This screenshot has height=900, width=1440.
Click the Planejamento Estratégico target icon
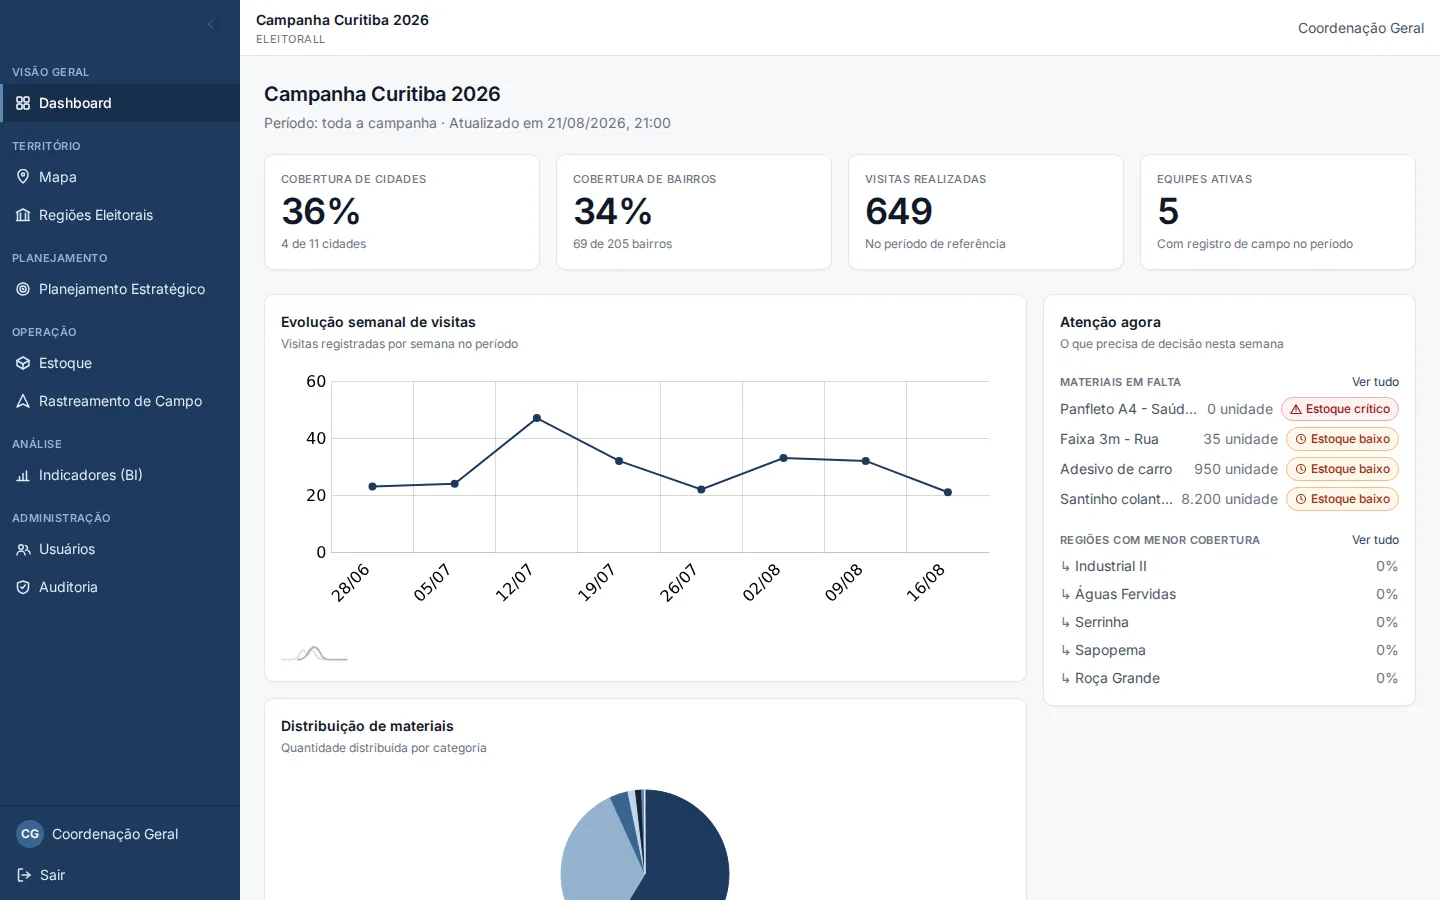[23, 289]
